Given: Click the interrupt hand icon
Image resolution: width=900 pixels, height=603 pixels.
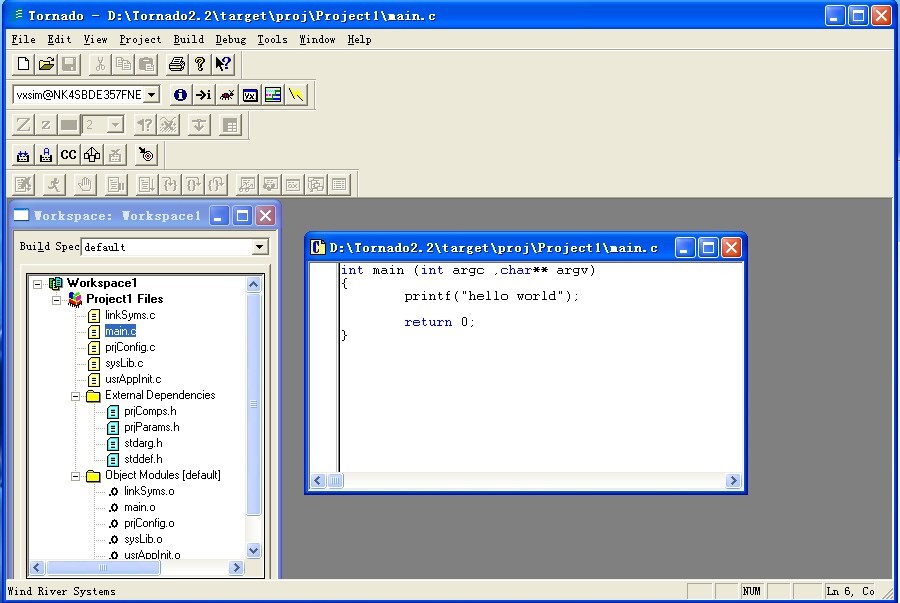Looking at the screenshot, I should (85, 184).
